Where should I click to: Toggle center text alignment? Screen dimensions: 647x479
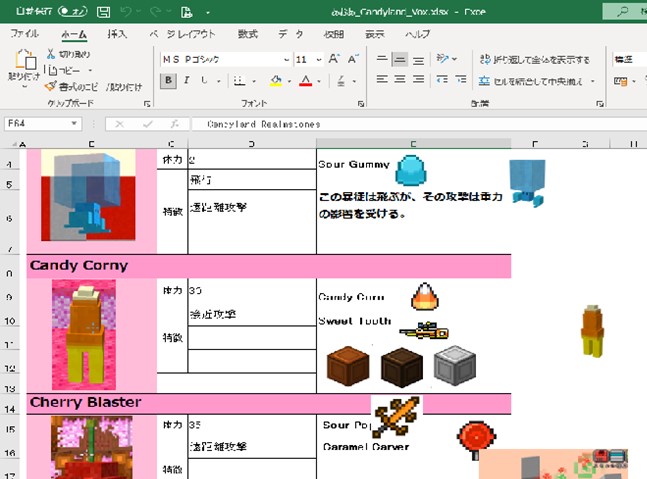pos(399,79)
